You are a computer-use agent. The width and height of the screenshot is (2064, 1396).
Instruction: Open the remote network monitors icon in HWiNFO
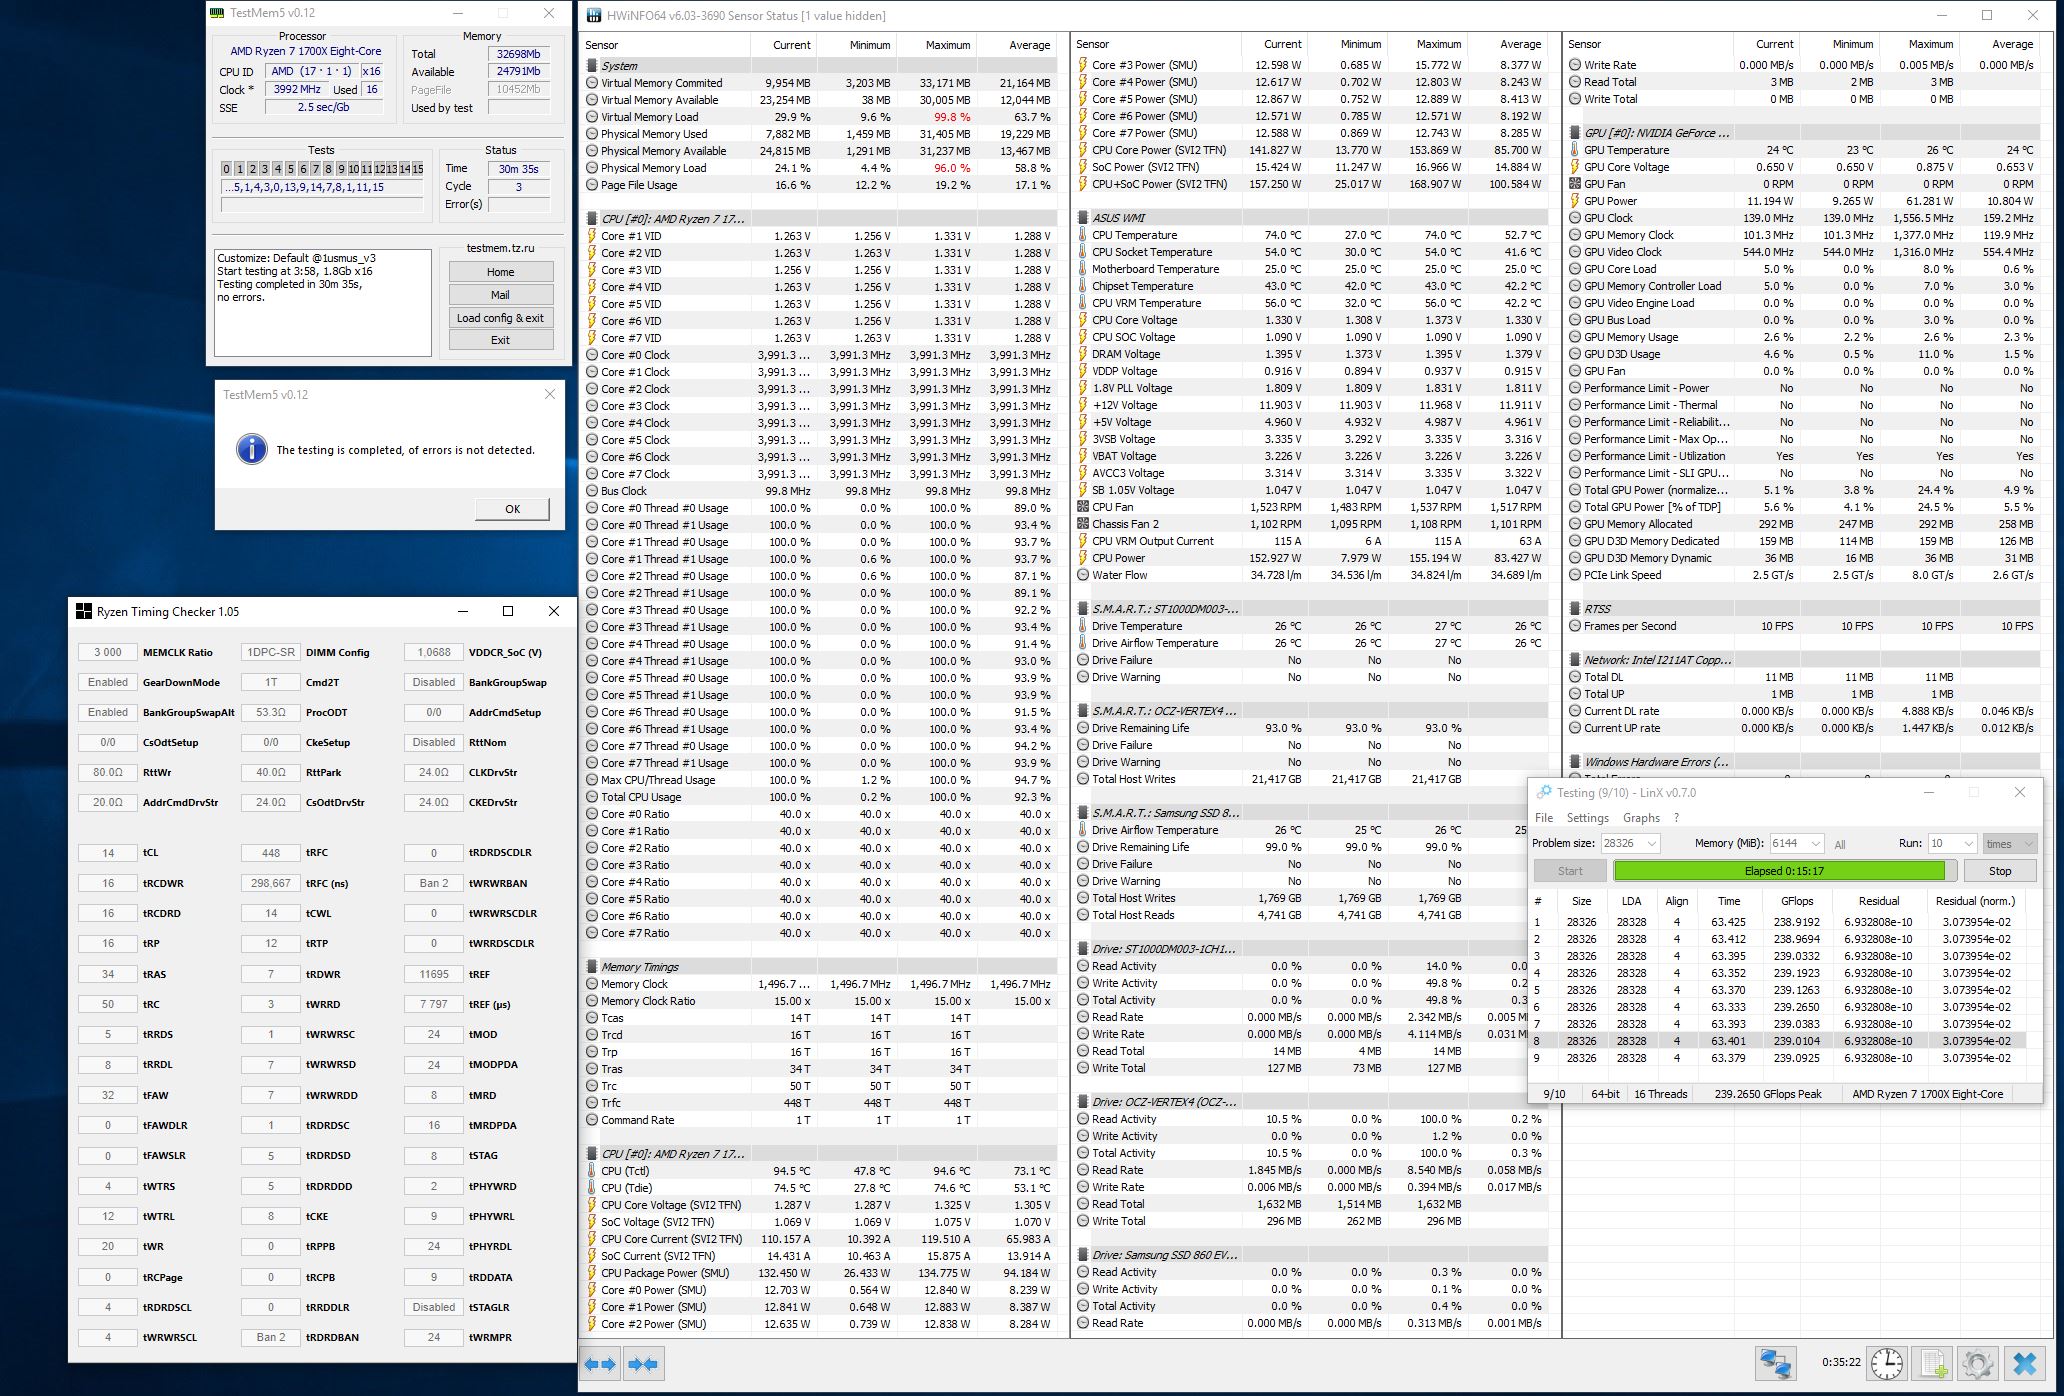click(x=1775, y=1363)
